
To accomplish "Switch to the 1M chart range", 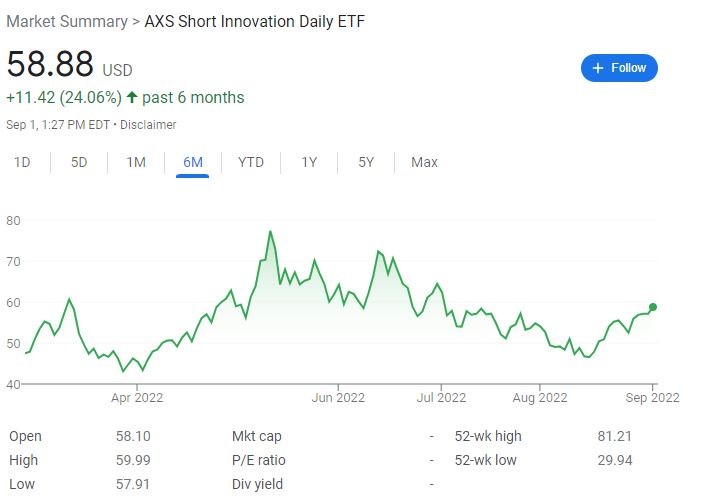I will click(x=136, y=162).
